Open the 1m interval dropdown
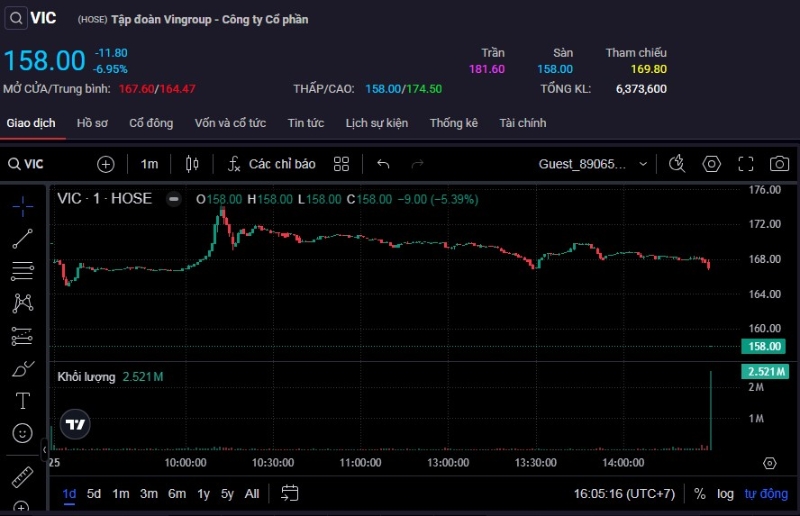 [149, 164]
